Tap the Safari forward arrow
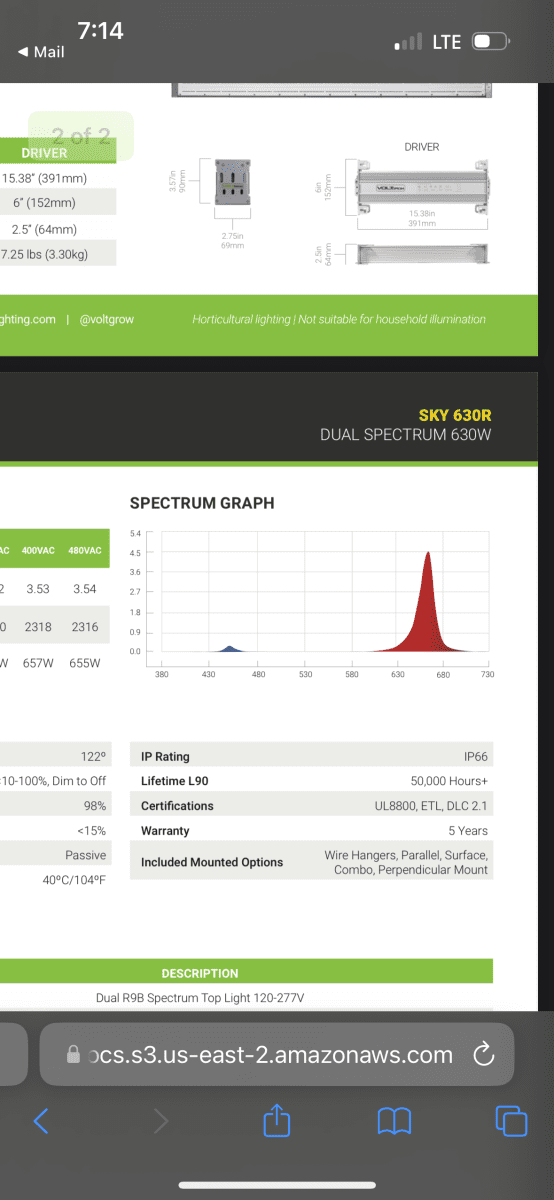The width and height of the screenshot is (554, 1200). pos(161,1121)
